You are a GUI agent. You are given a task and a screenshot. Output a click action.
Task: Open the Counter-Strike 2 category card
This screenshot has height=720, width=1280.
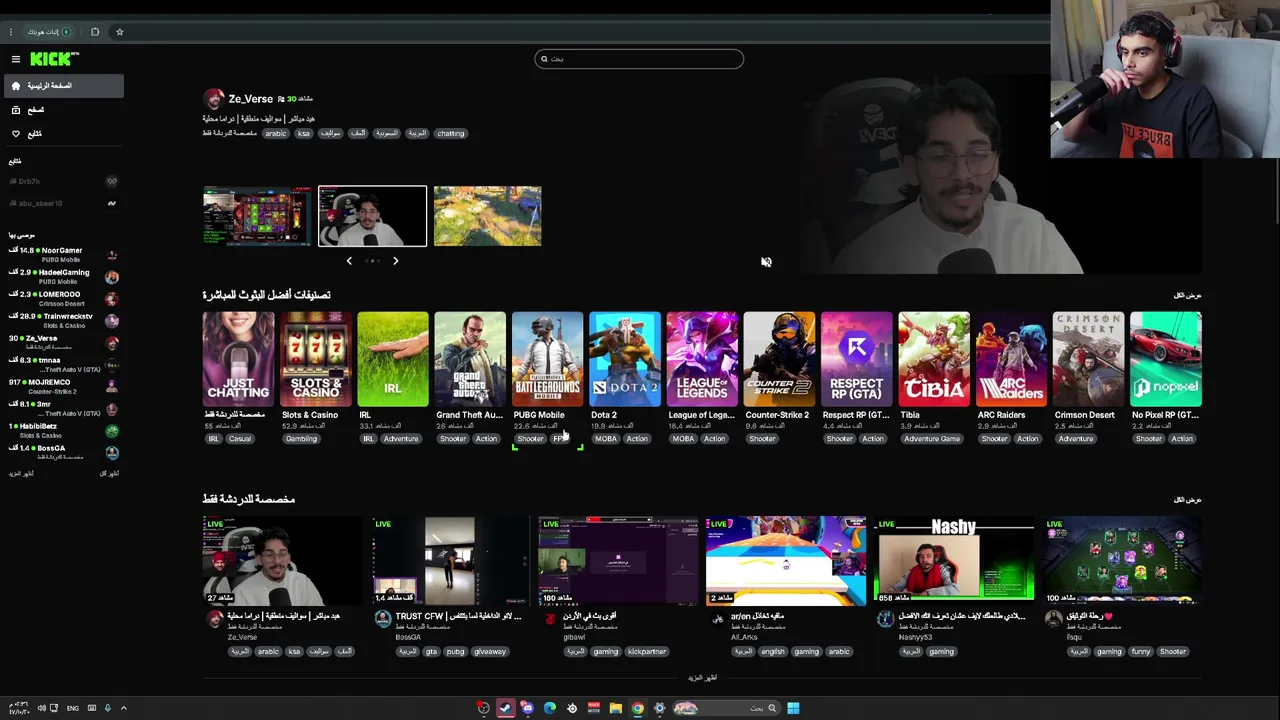[779, 360]
